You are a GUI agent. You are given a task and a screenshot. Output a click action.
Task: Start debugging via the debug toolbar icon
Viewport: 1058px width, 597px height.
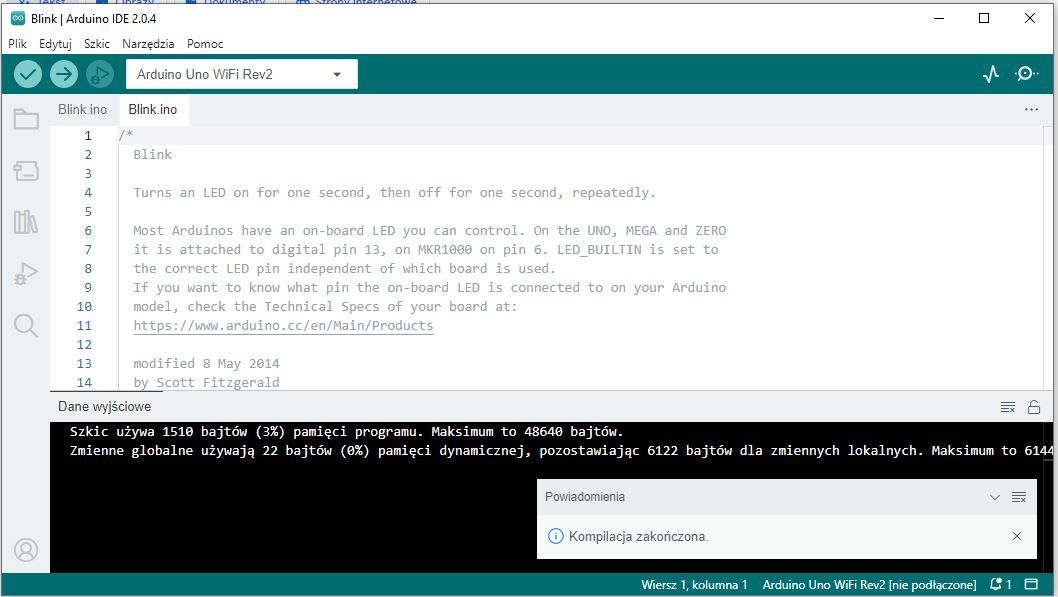point(99,73)
